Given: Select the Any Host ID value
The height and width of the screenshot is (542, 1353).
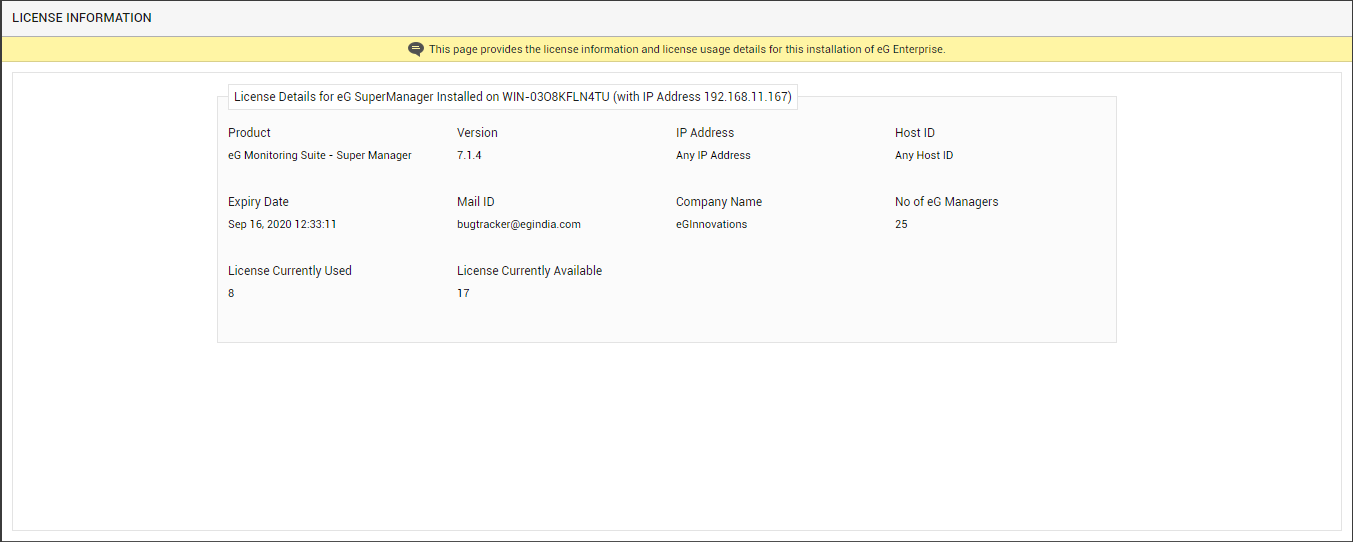Looking at the screenshot, I should (924, 155).
